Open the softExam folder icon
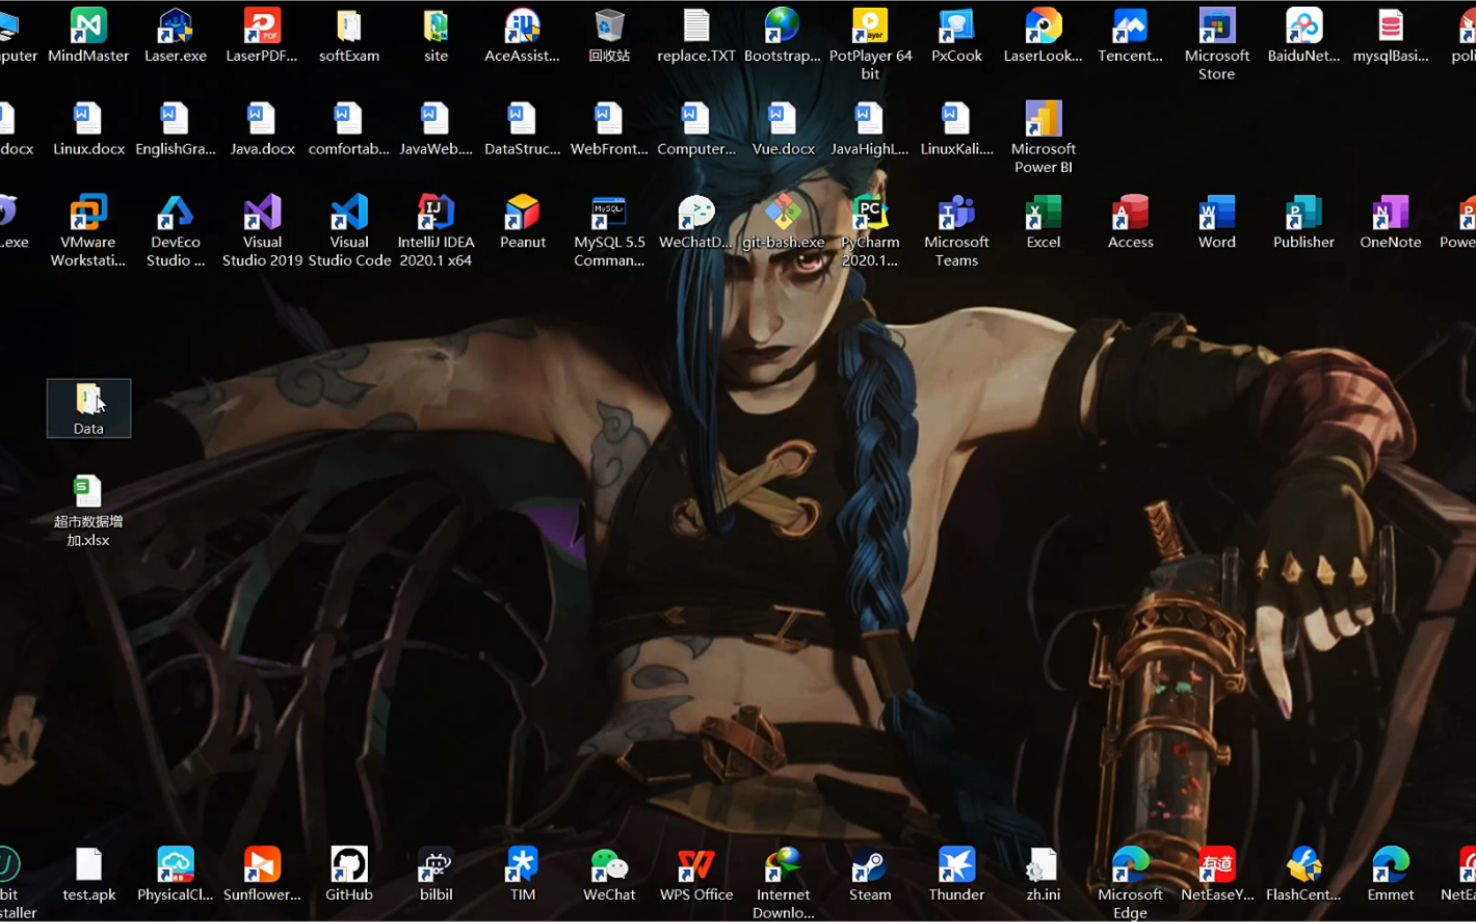Viewport: 1476px width, 922px height. 349,34
